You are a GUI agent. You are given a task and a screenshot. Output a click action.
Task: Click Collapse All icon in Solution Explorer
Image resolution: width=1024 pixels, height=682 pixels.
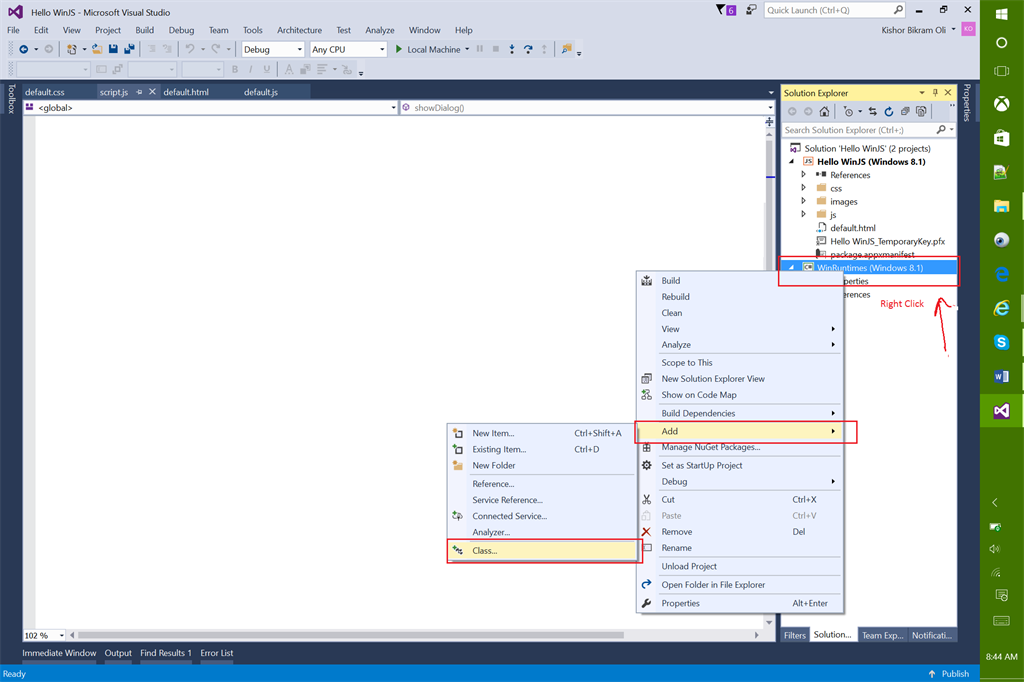click(x=903, y=112)
